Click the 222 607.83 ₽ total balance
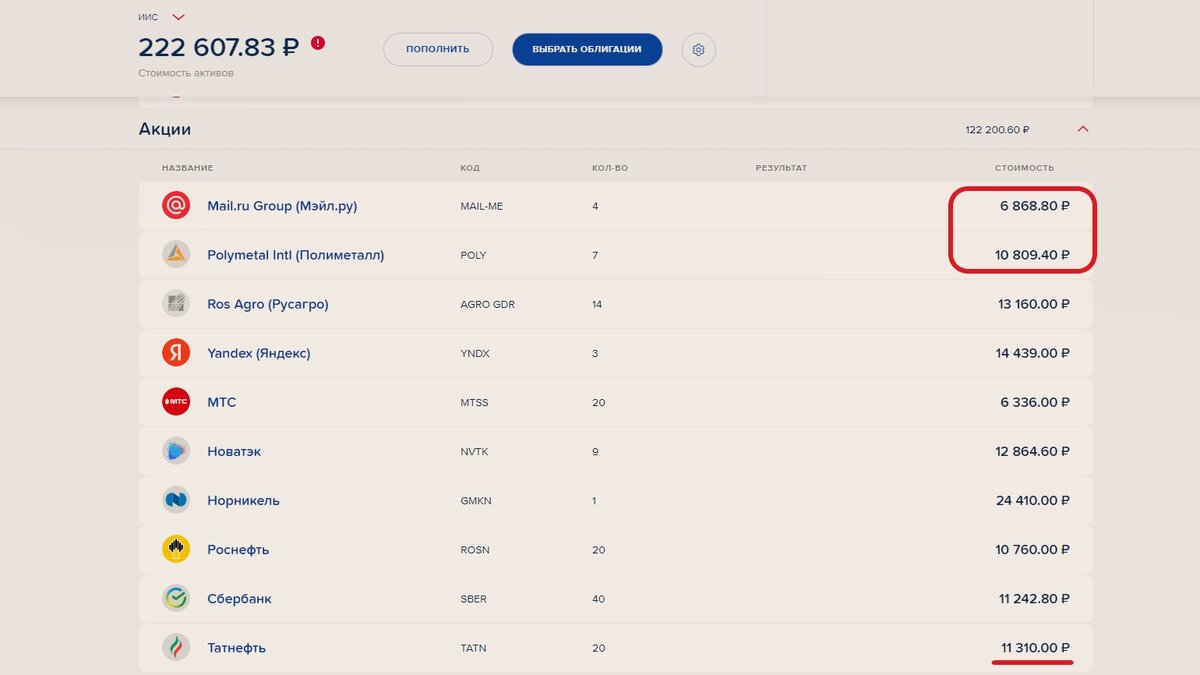The width and height of the screenshot is (1200, 675). [218, 47]
